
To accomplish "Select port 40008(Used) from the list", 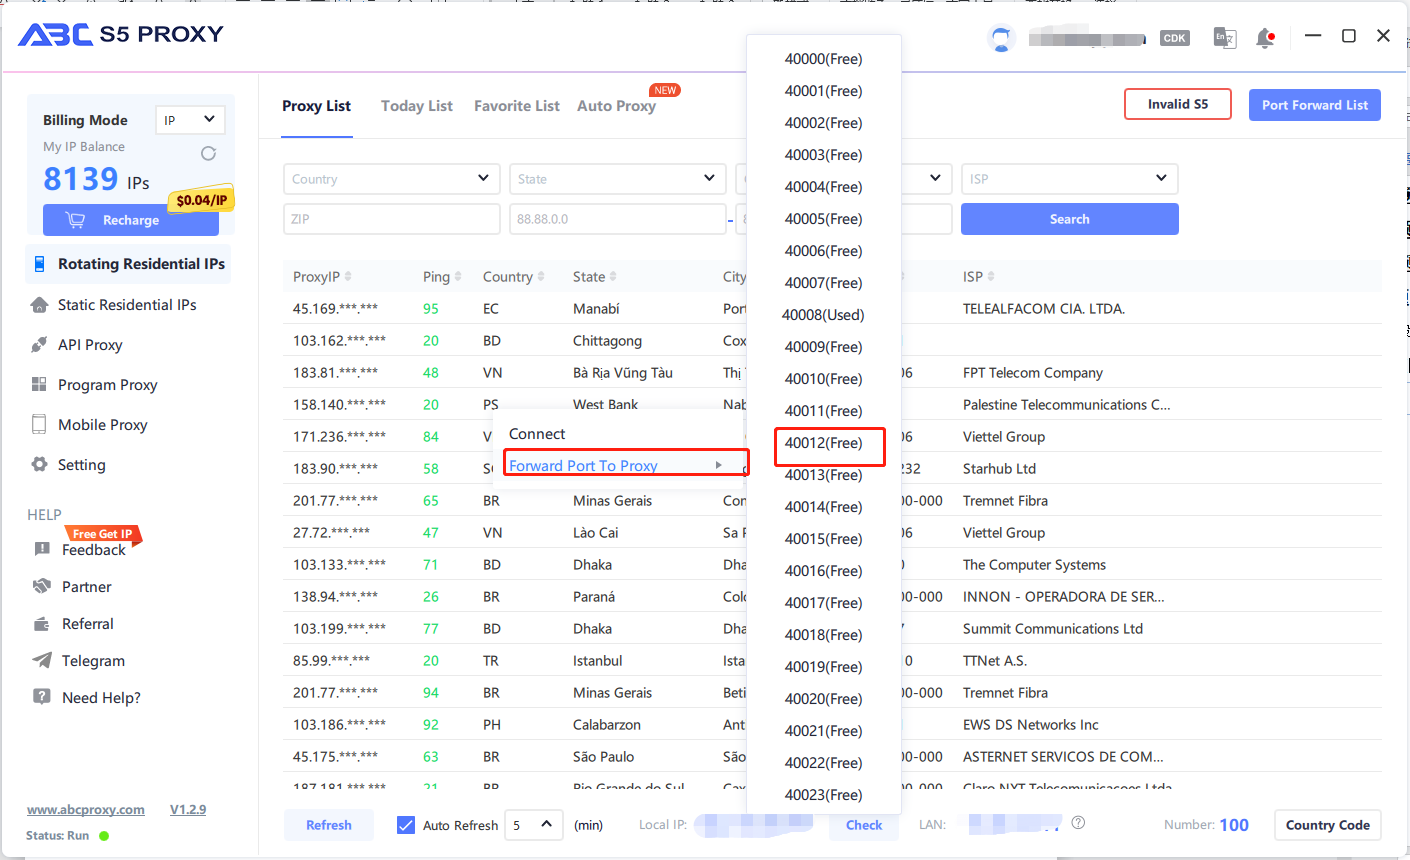I will [x=824, y=315].
